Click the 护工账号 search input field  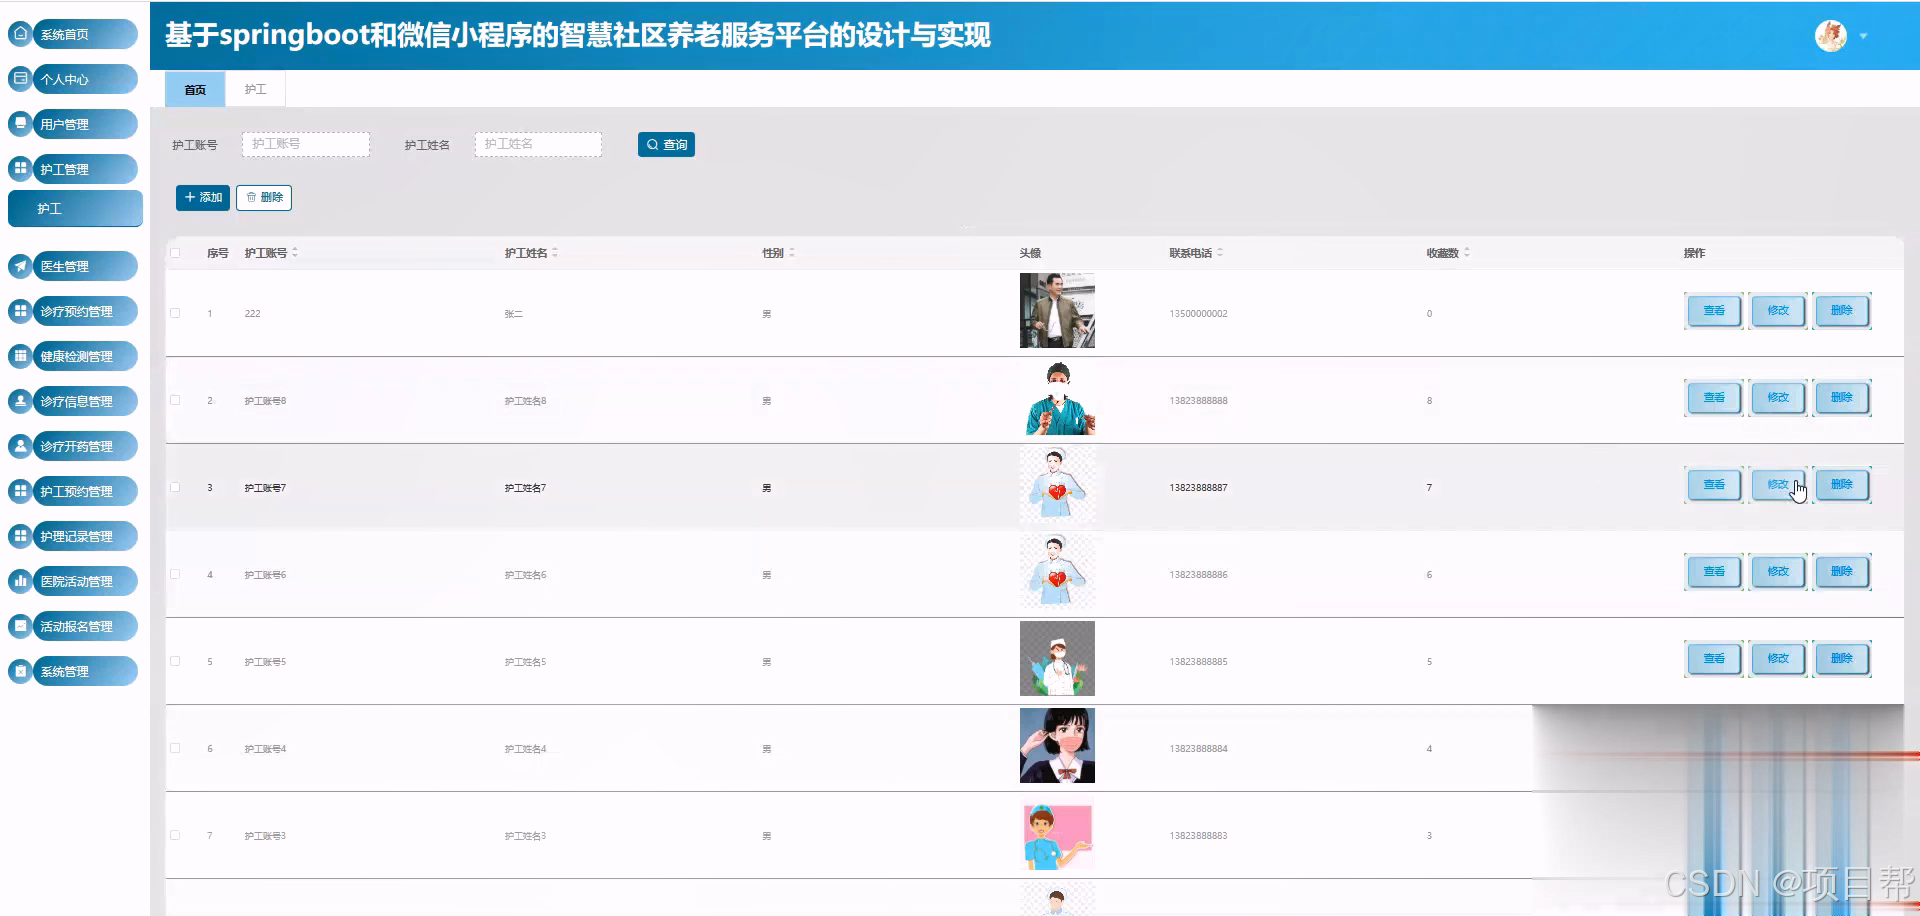point(306,144)
